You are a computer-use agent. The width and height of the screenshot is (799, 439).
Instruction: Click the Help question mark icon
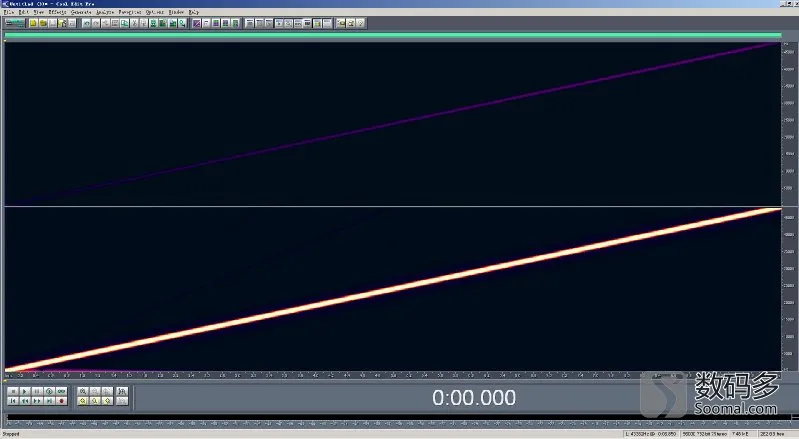(360, 23)
